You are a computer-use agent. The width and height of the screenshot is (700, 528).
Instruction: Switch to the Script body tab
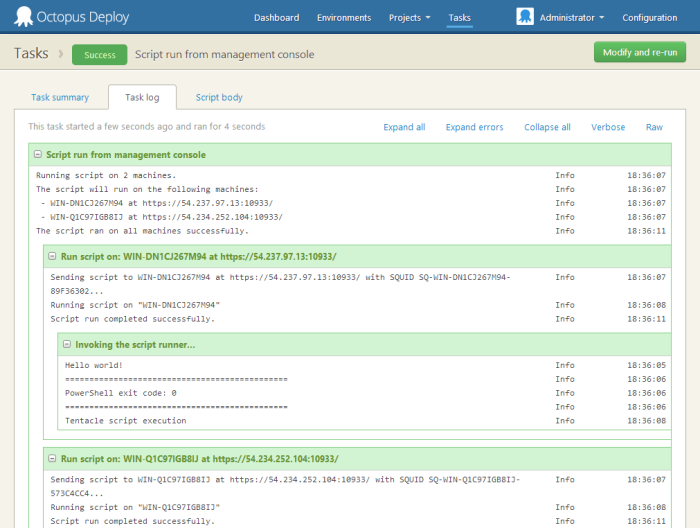coord(219,98)
